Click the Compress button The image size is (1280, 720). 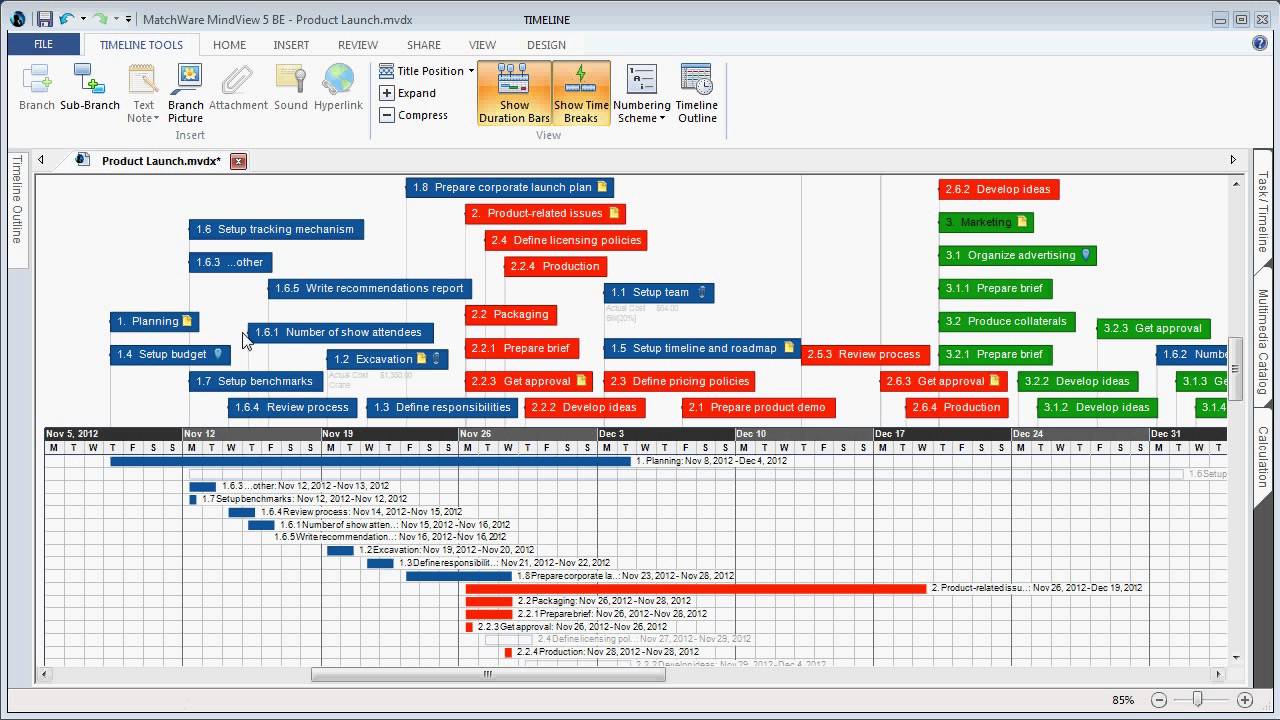click(x=415, y=115)
